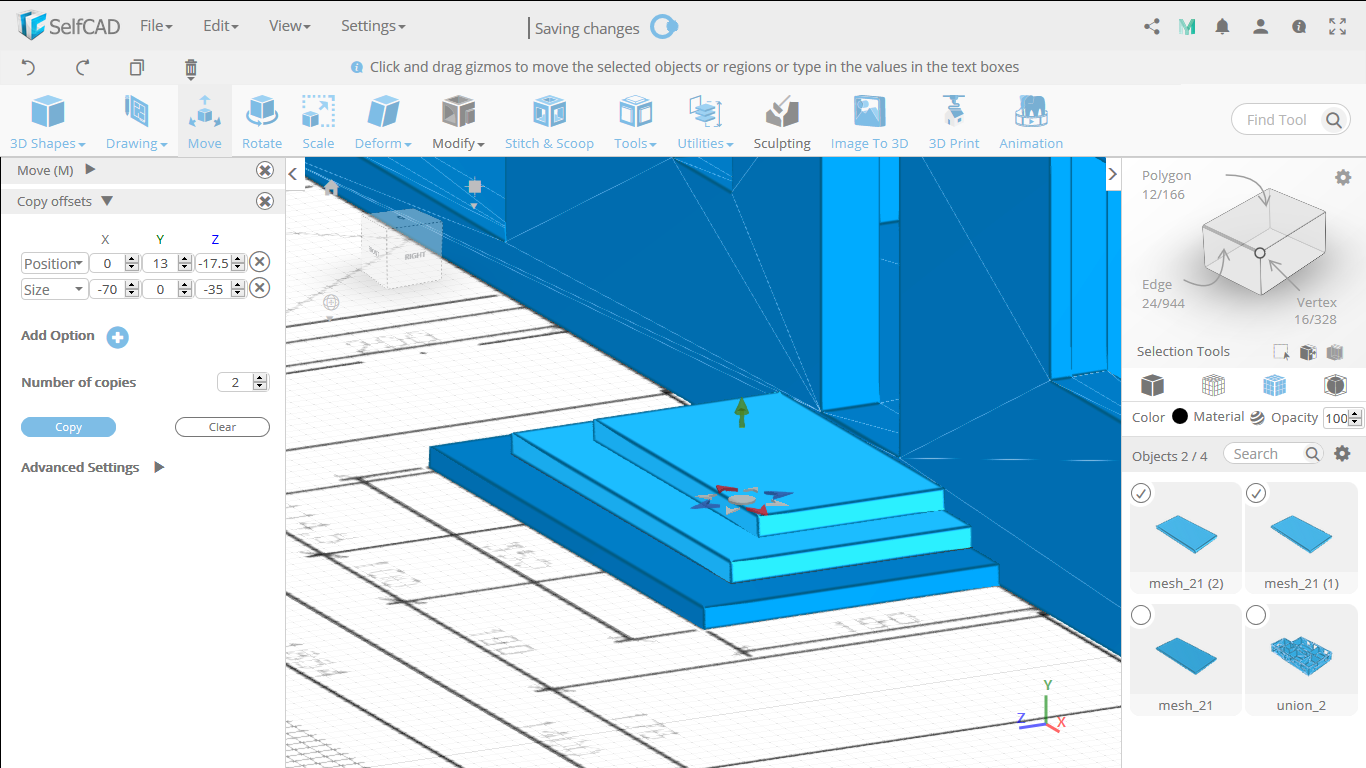The image size is (1366, 768).
Task: Open the Image To 3D tool
Action: point(869,122)
